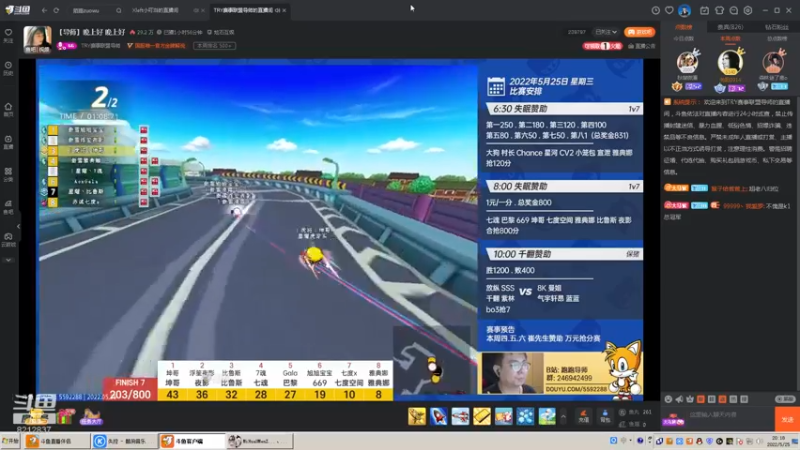Screen dimensions: 800x450
Task: Open the skin shirt icon in top bar
Action: coord(719,10)
